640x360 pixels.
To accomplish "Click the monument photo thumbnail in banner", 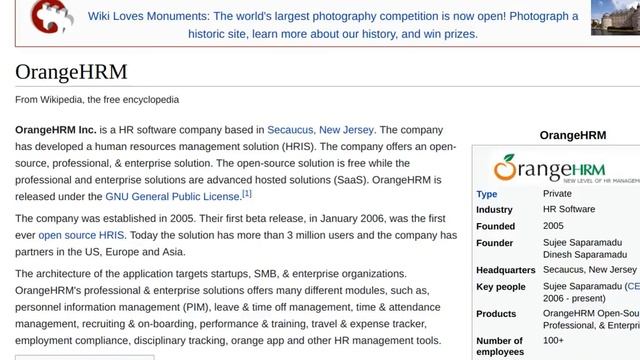I will pos(616,18).
